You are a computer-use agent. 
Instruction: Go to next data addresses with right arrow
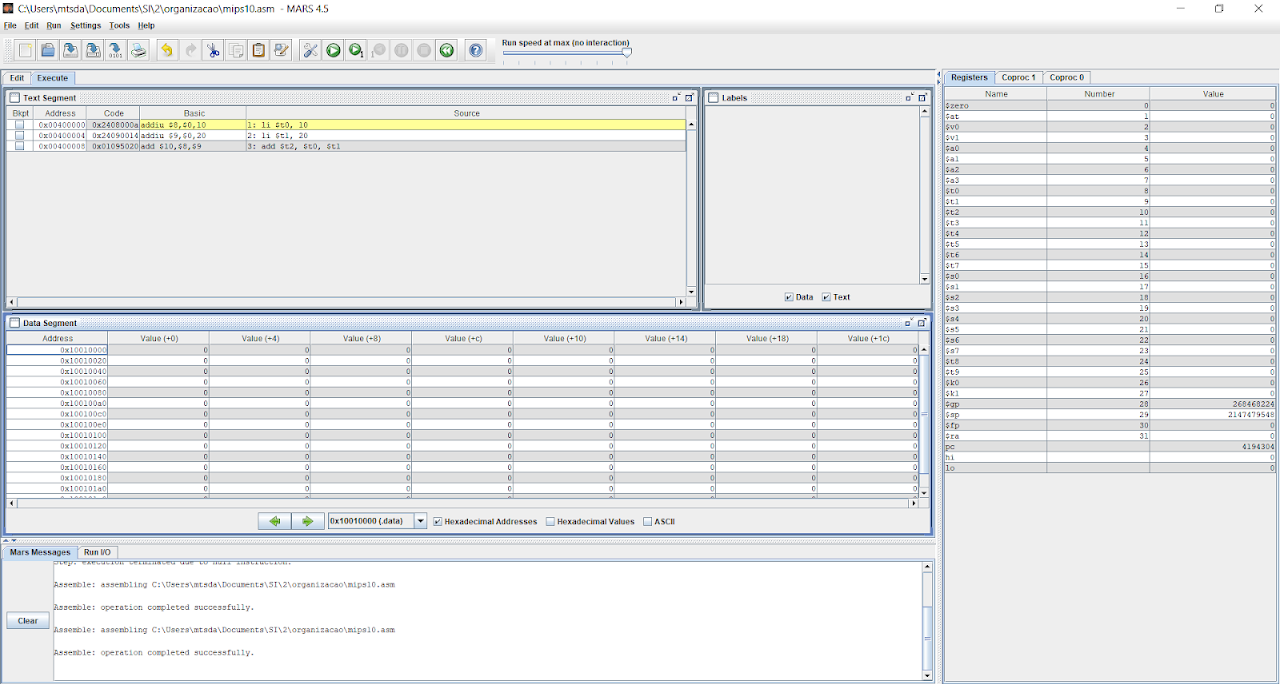(x=308, y=521)
